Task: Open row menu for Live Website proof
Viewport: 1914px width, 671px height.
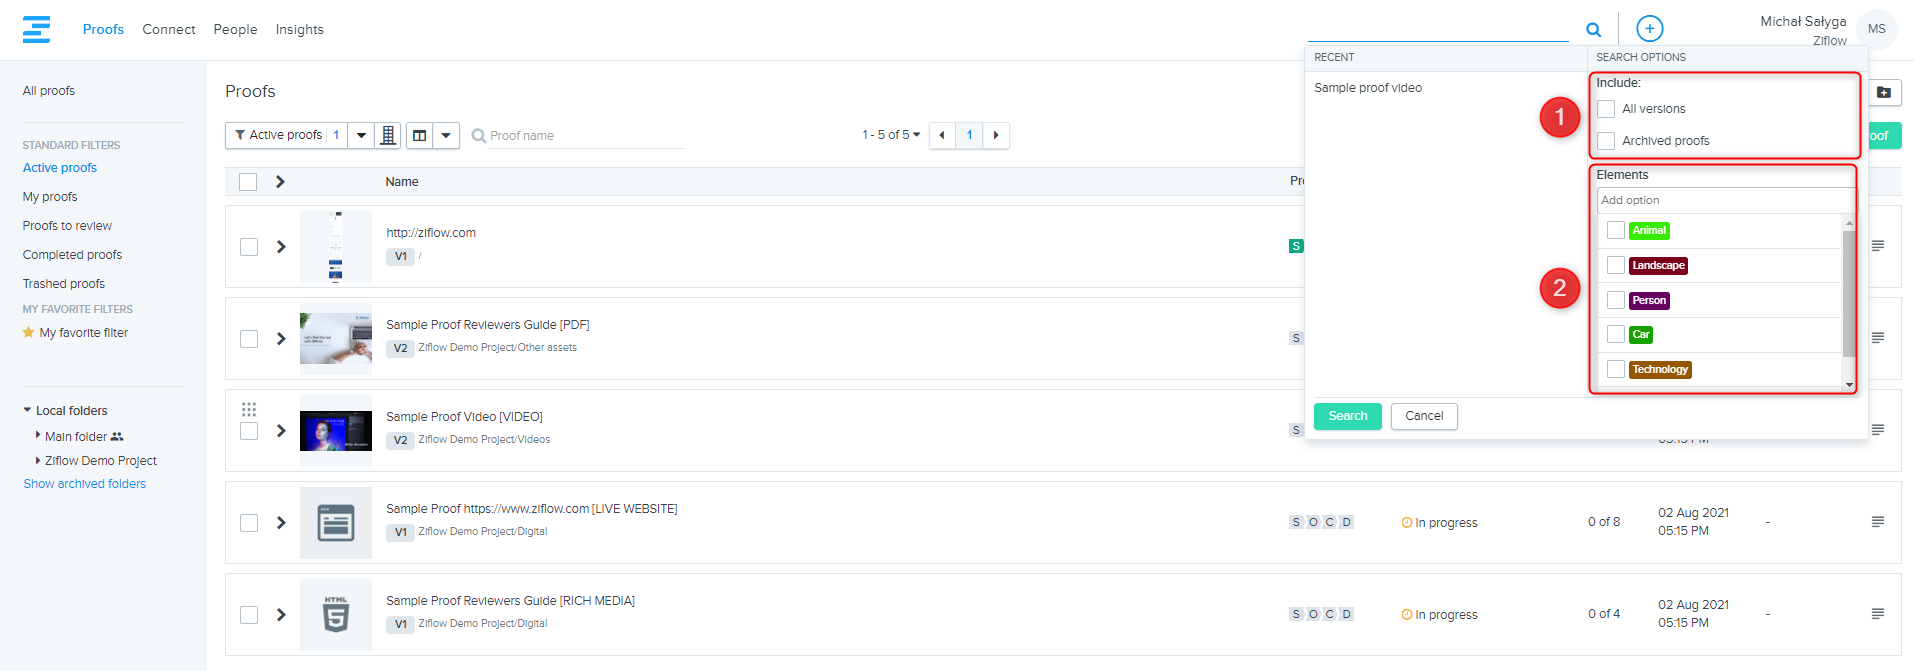Action: [1877, 522]
